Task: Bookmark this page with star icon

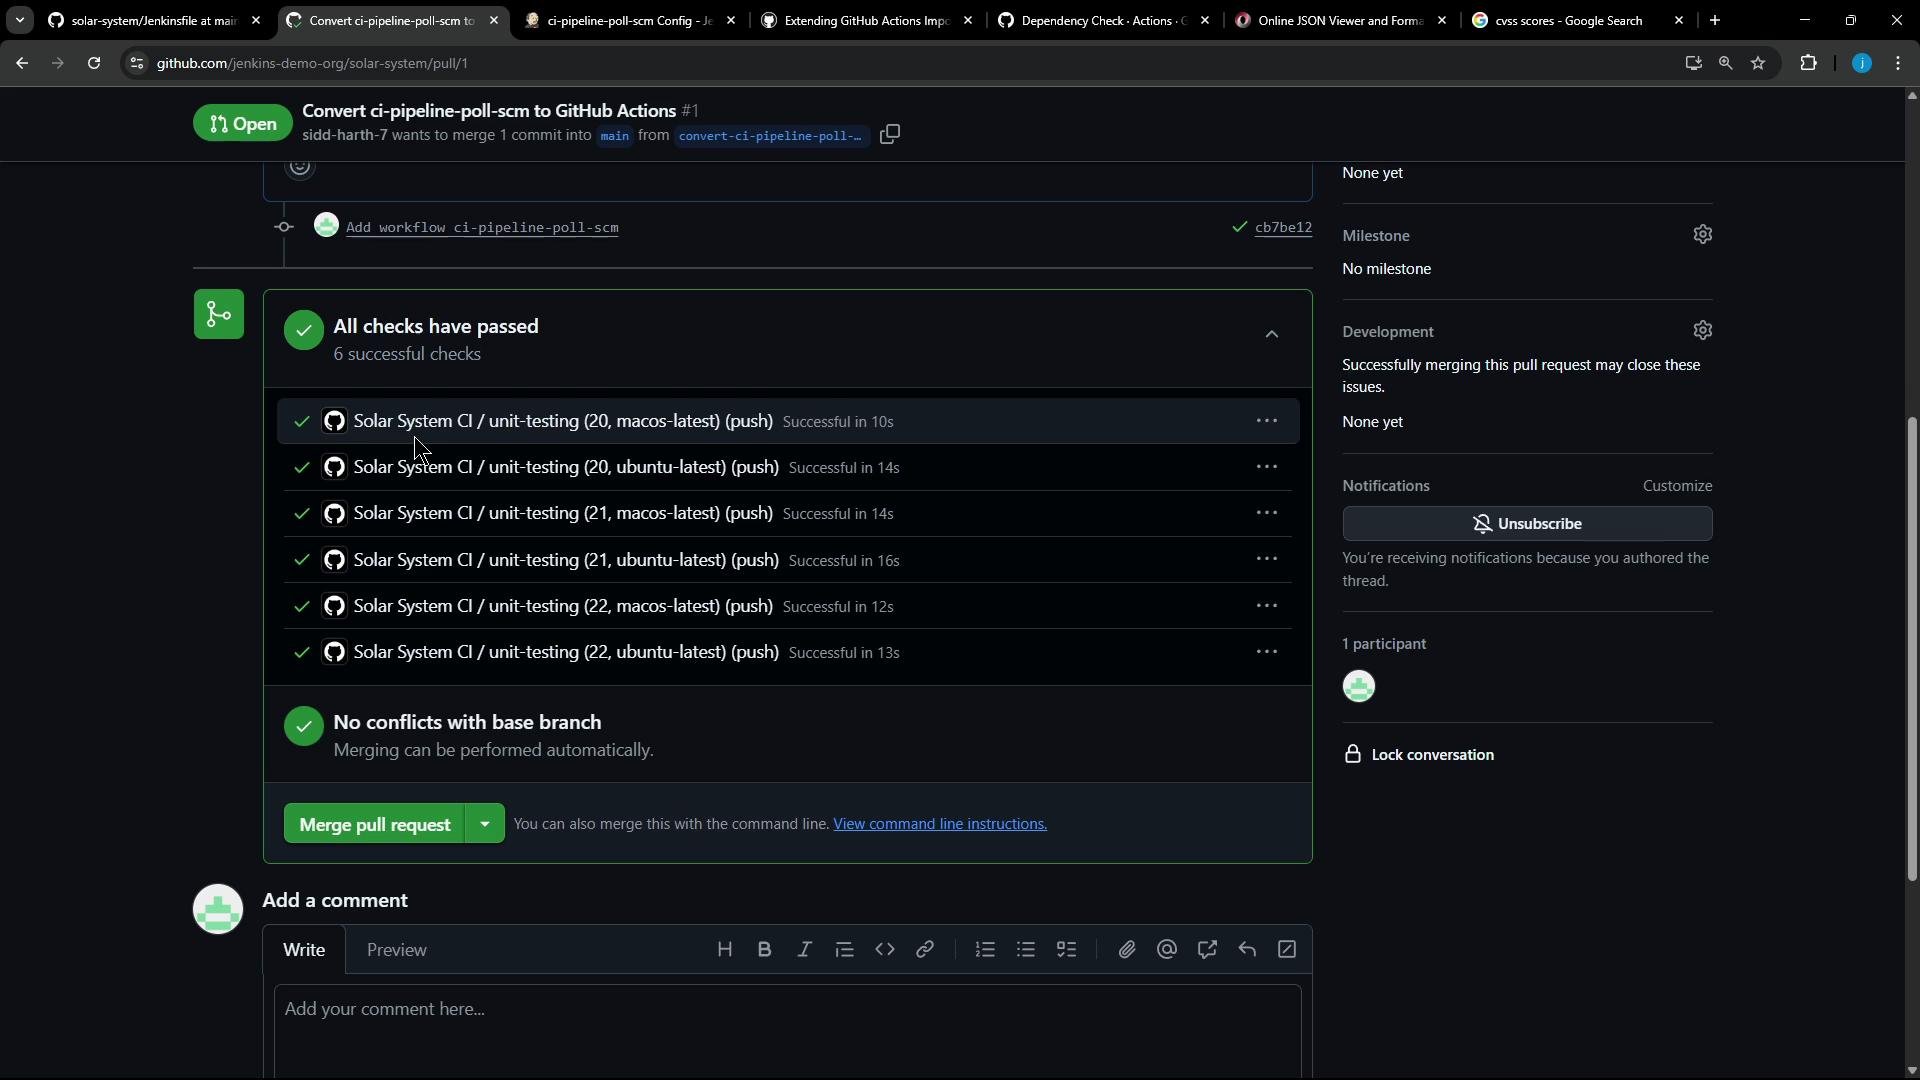Action: click(1759, 63)
